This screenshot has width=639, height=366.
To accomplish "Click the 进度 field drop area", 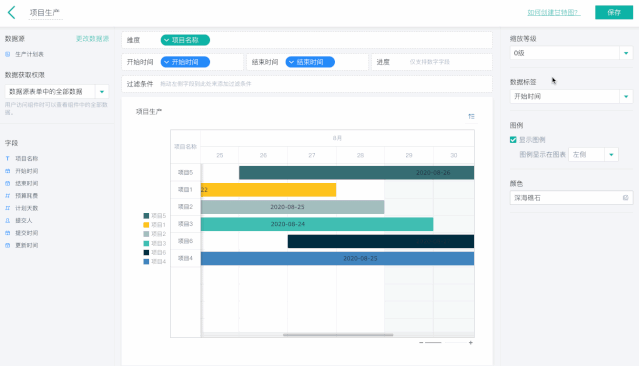I will point(432,62).
